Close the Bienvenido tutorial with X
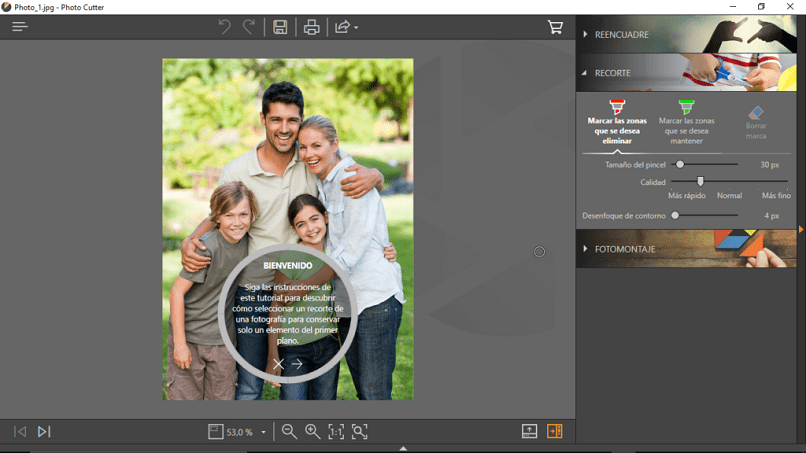Image resolution: width=806 pixels, height=453 pixels. click(x=278, y=364)
